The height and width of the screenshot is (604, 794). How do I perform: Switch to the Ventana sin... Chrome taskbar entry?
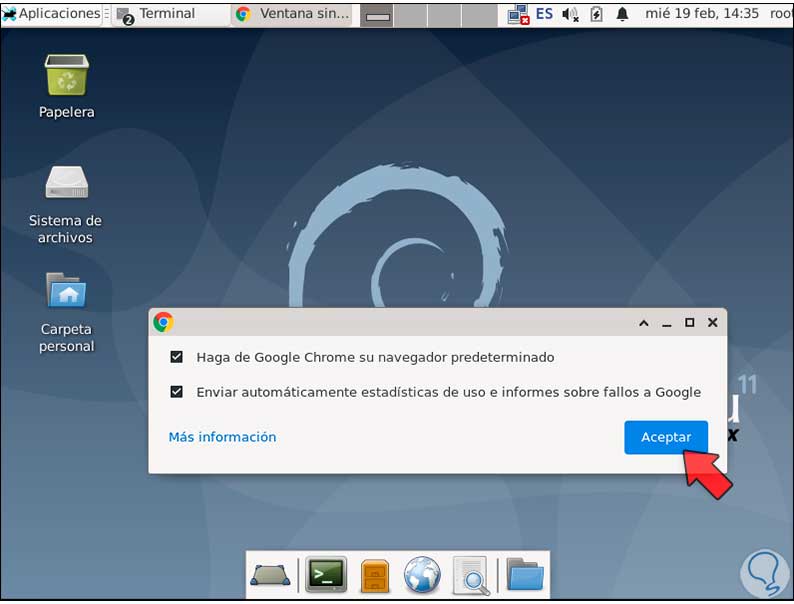coord(294,14)
